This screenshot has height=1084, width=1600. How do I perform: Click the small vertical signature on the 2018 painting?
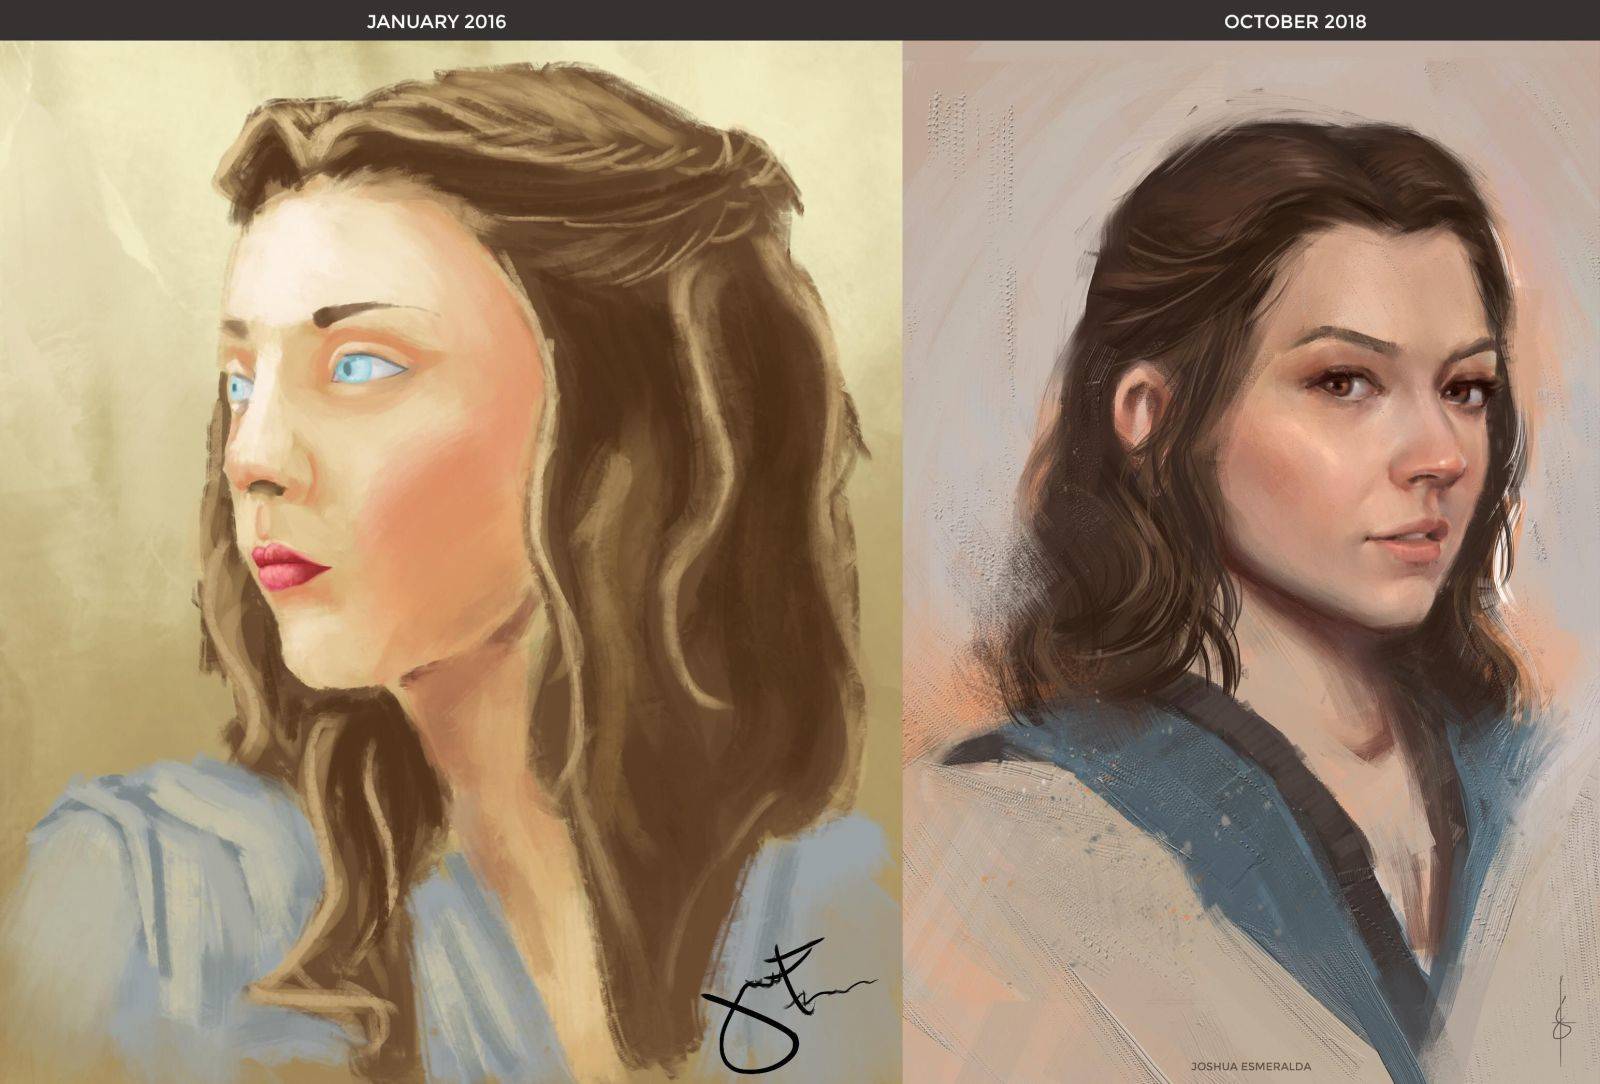pyautogui.click(x=1558, y=1012)
